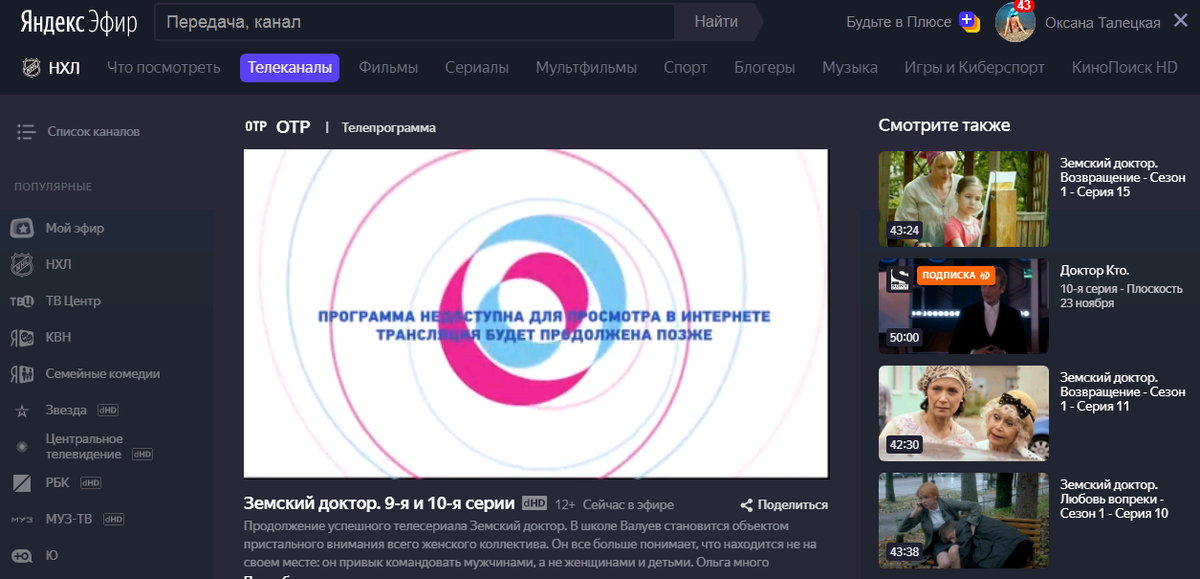Click the Семейные комедии sidebar label
The height and width of the screenshot is (579, 1200).
(x=103, y=374)
